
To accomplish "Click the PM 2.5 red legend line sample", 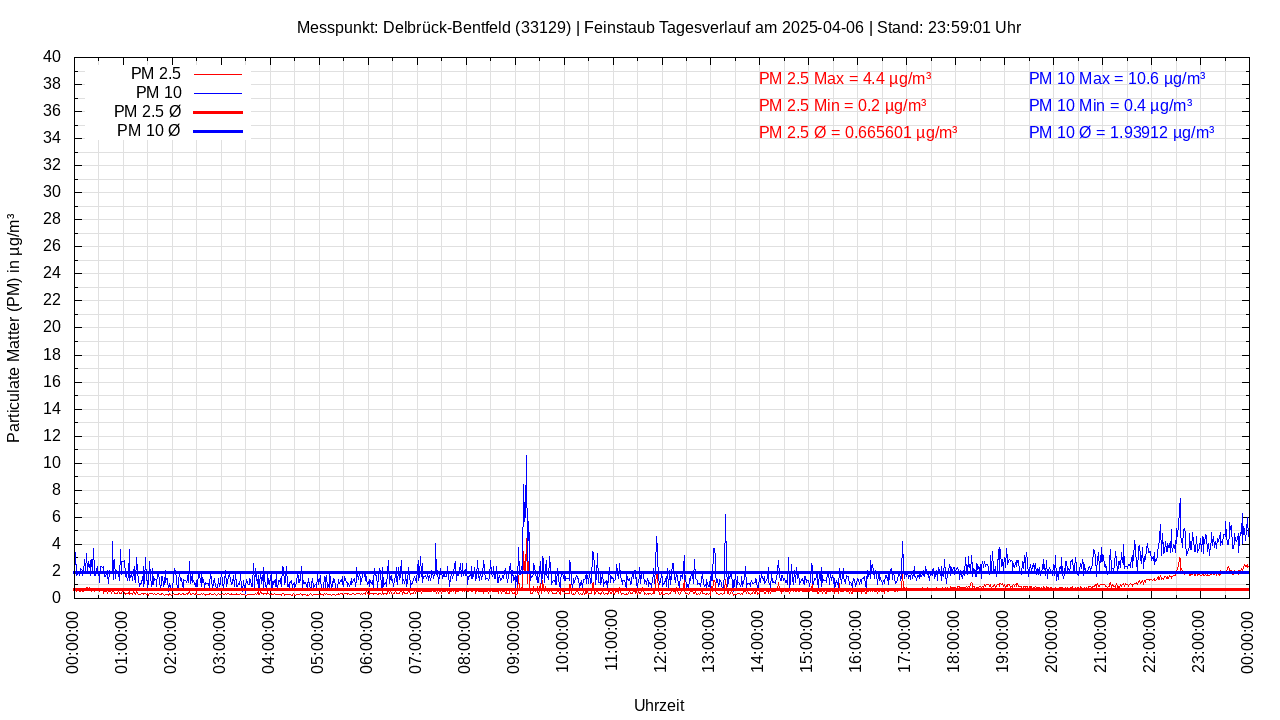I will (x=217, y=74).
